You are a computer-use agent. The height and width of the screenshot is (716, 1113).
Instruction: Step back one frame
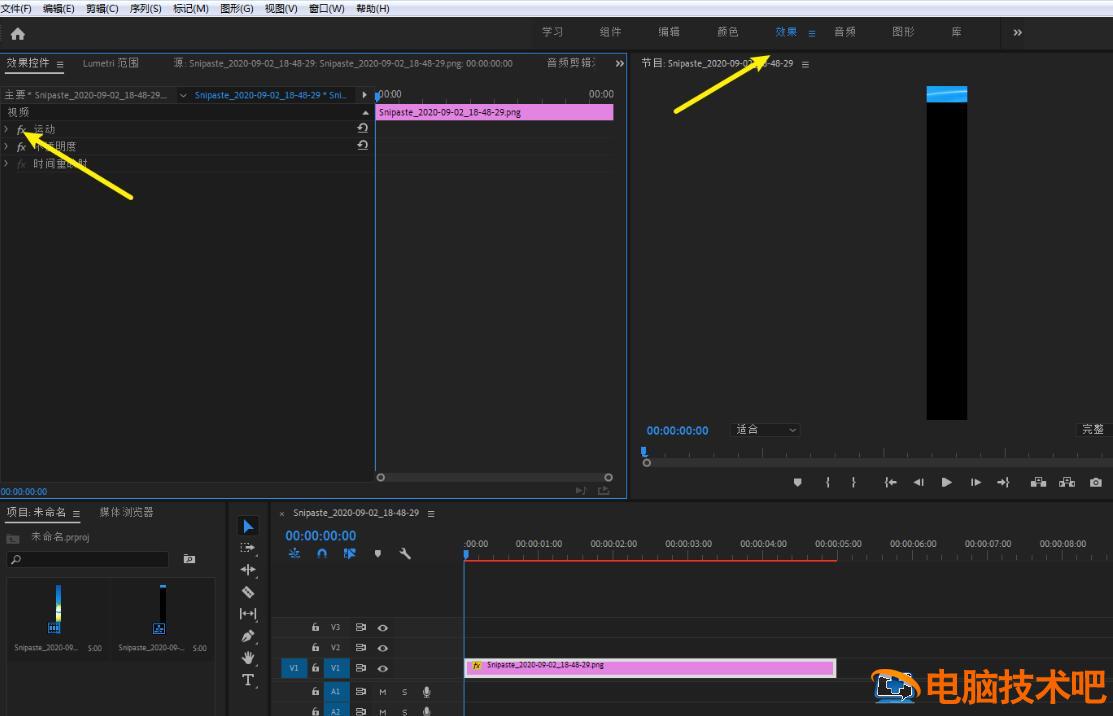tap(919, 483)
